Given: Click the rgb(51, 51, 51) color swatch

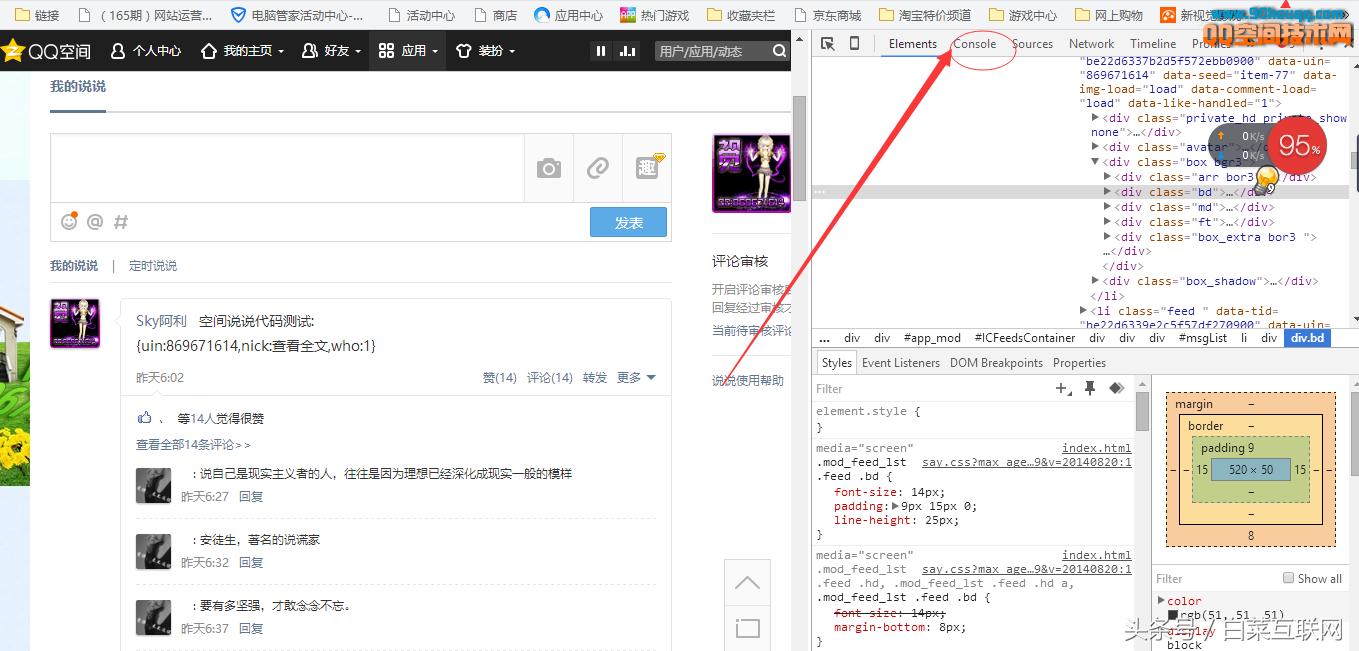Looking at the screenshot, I should [1173, 615].
